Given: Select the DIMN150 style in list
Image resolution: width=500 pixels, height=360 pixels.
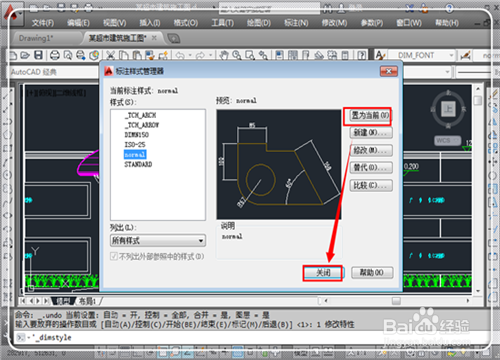Looking at the screenshot, I should [x=137, y=135].
